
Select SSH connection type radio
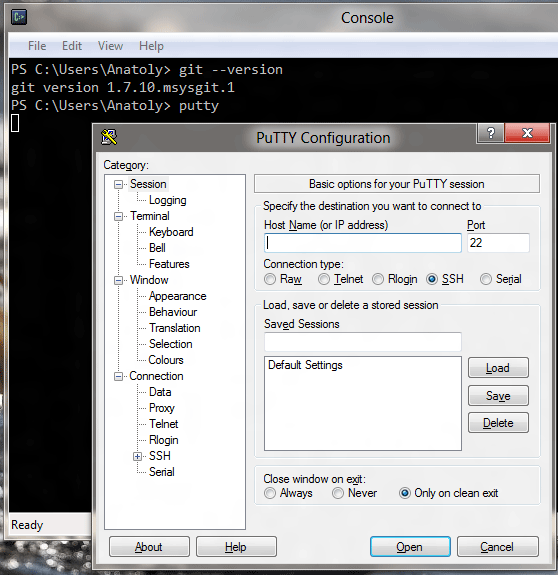(x=432, y=279)
